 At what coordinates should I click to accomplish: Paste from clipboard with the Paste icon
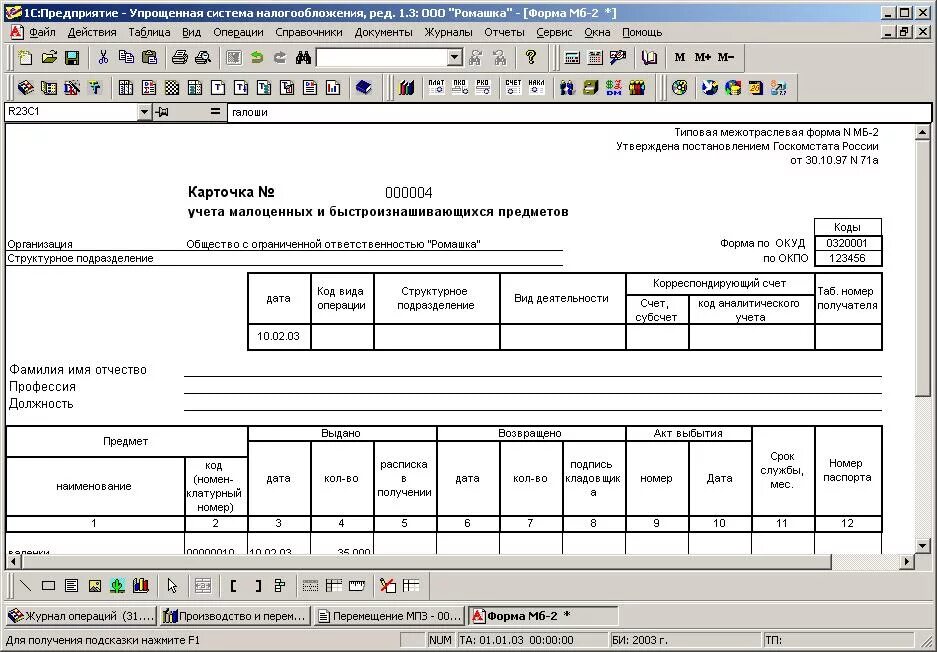click(149, 57)
